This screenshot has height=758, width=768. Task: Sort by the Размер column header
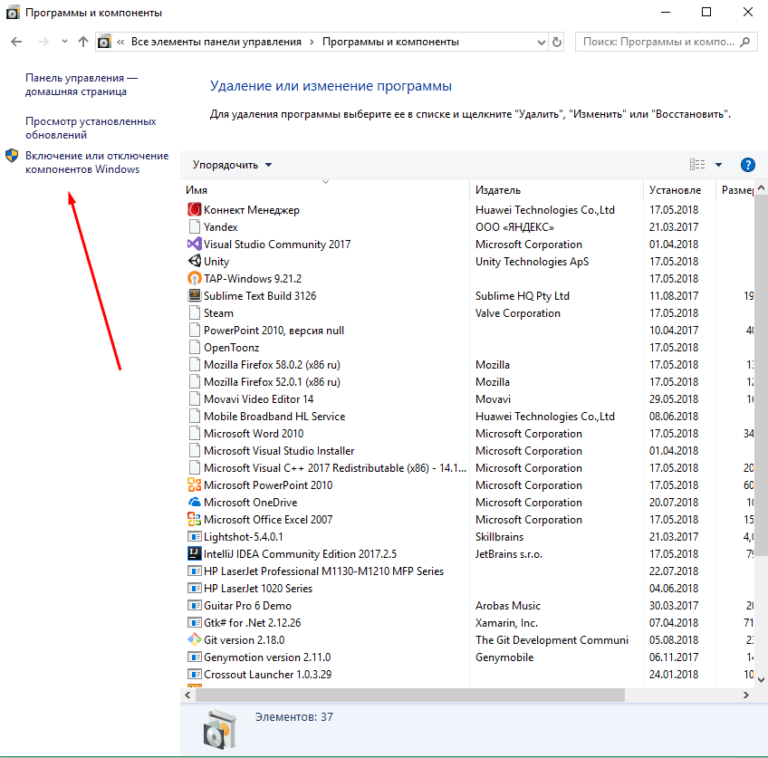pos(736,190)
